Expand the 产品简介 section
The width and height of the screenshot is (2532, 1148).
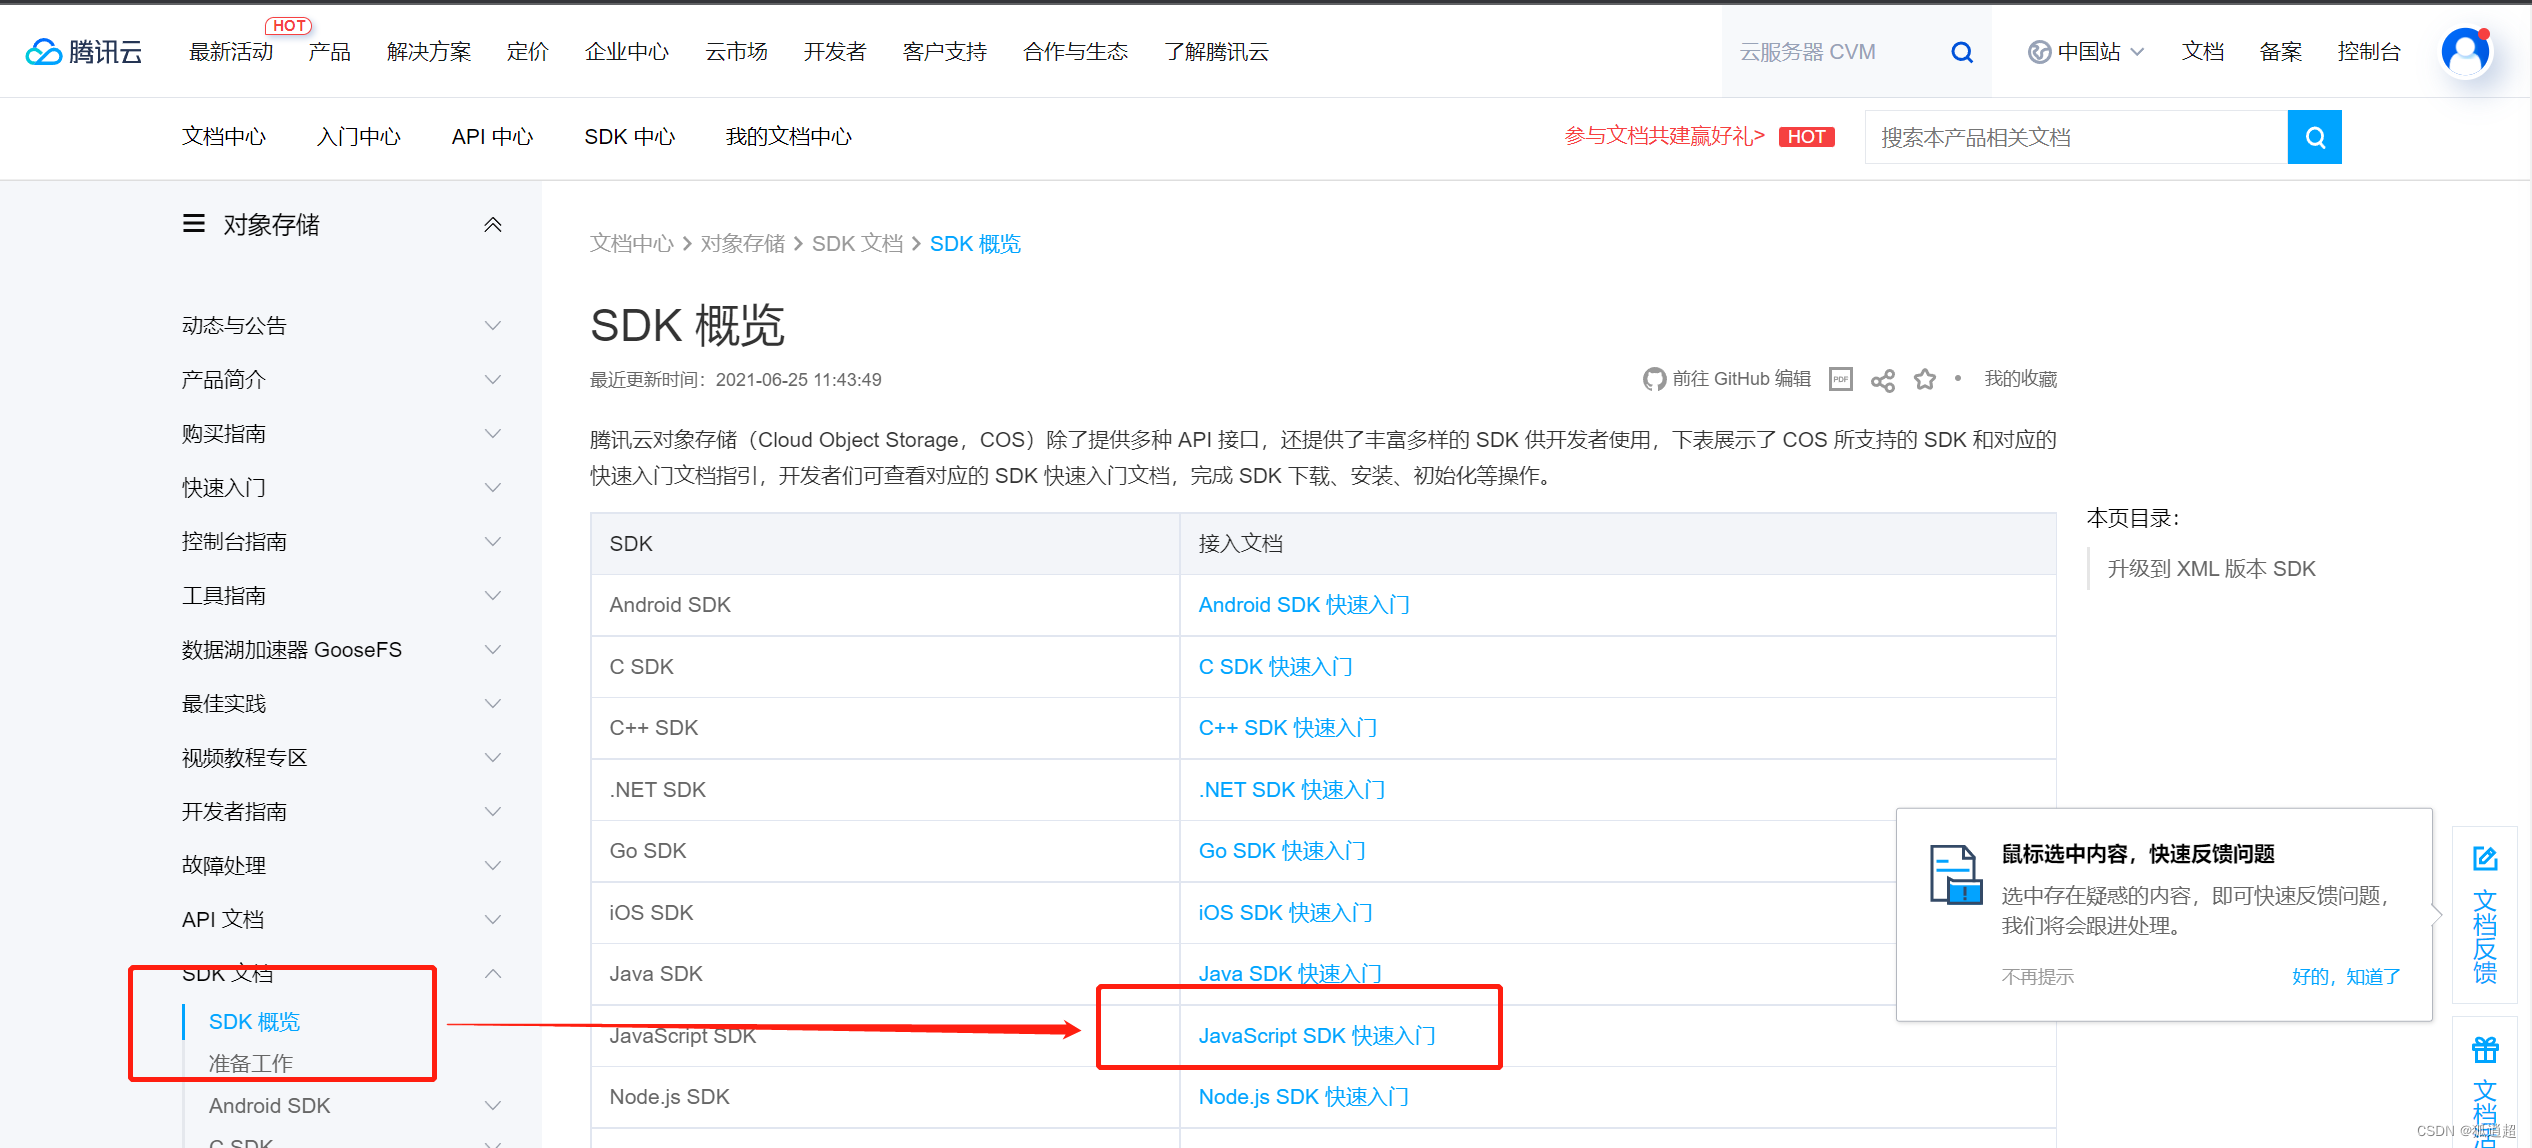point(493,379)
